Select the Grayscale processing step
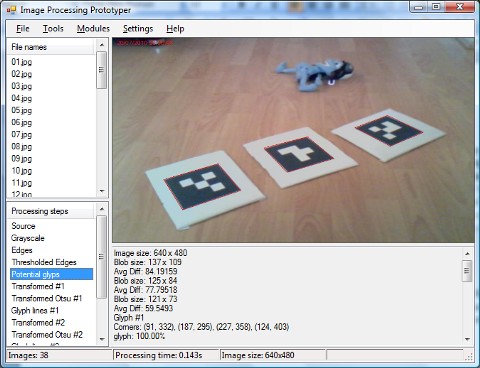 click(x=28, y=238)
